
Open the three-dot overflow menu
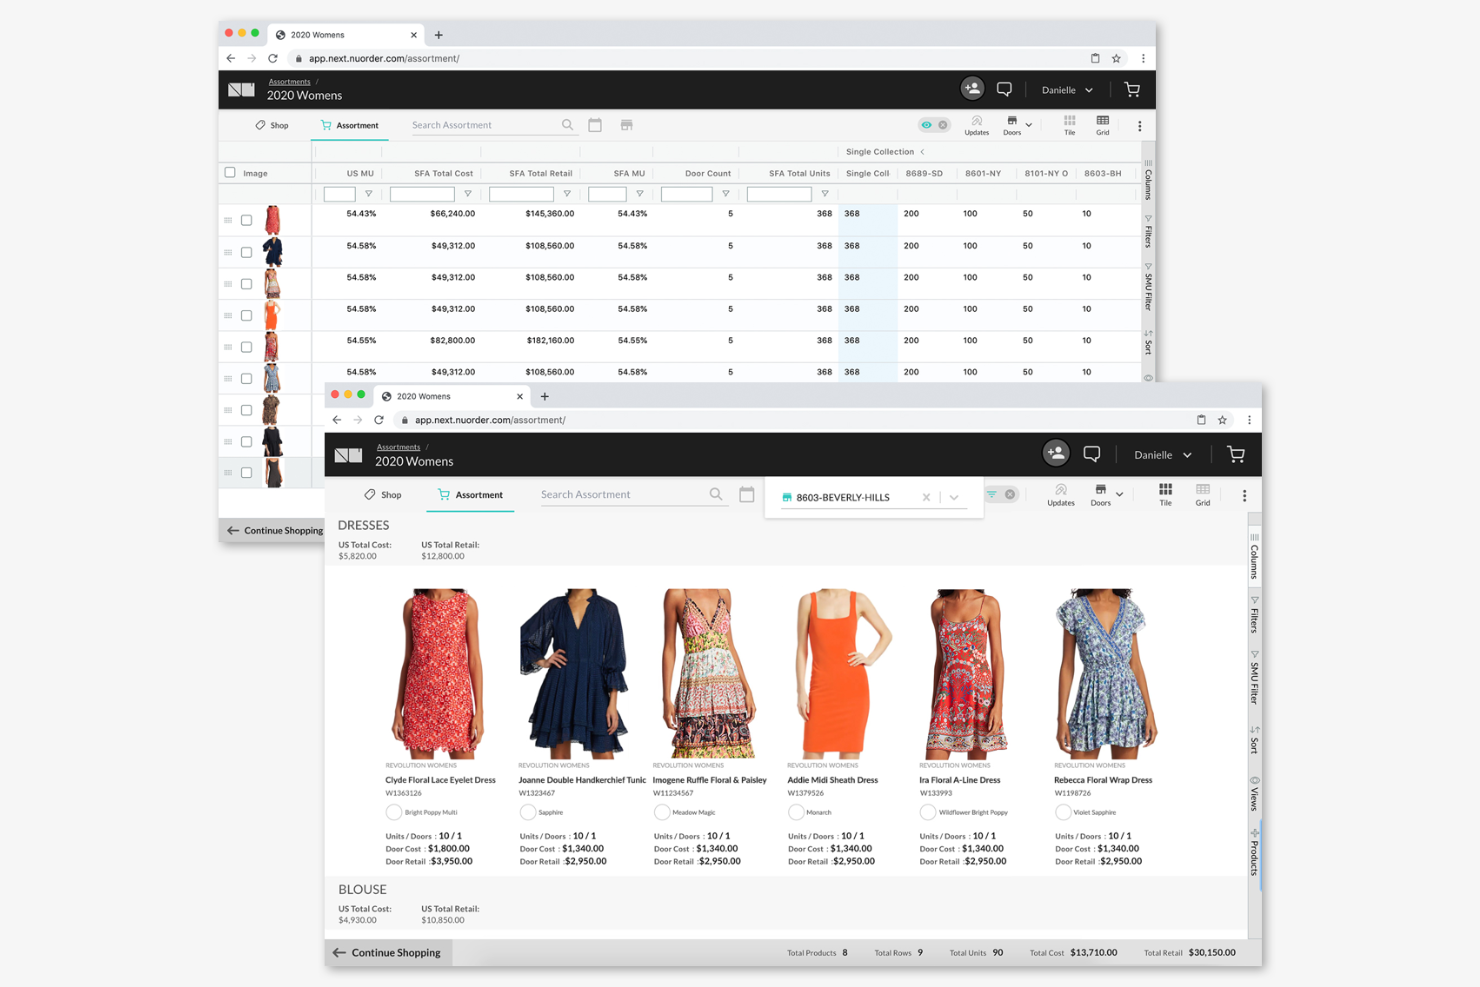click(x=1245, y=495)
